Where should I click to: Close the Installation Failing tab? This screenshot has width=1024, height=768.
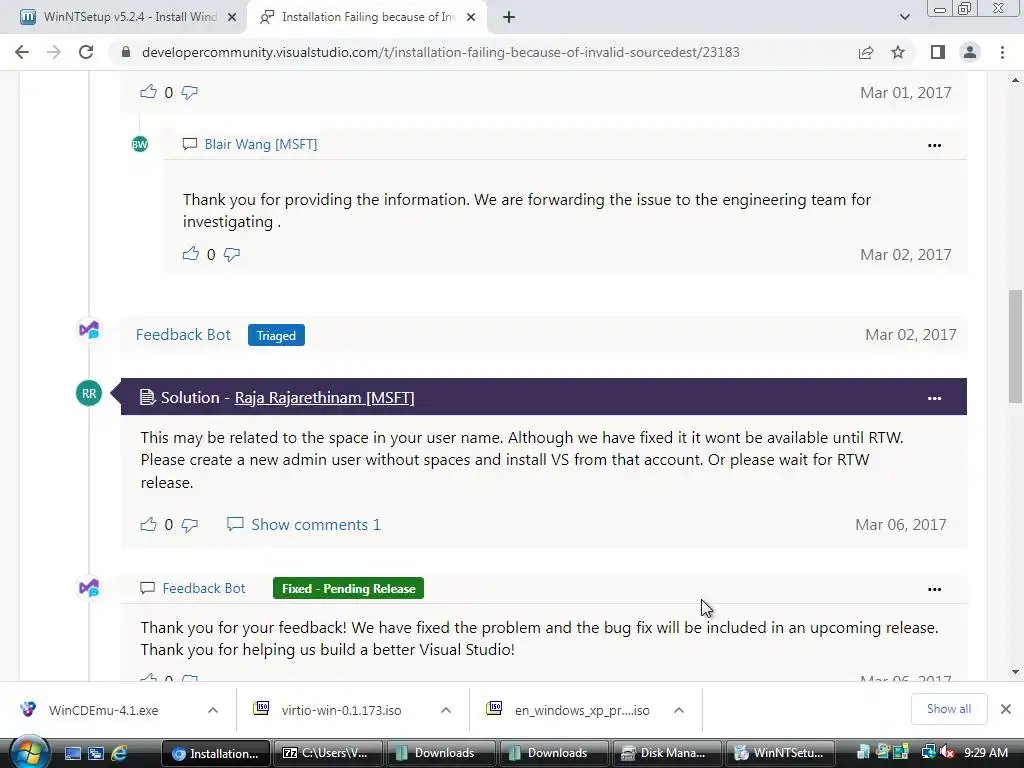[x=471, y=18]
